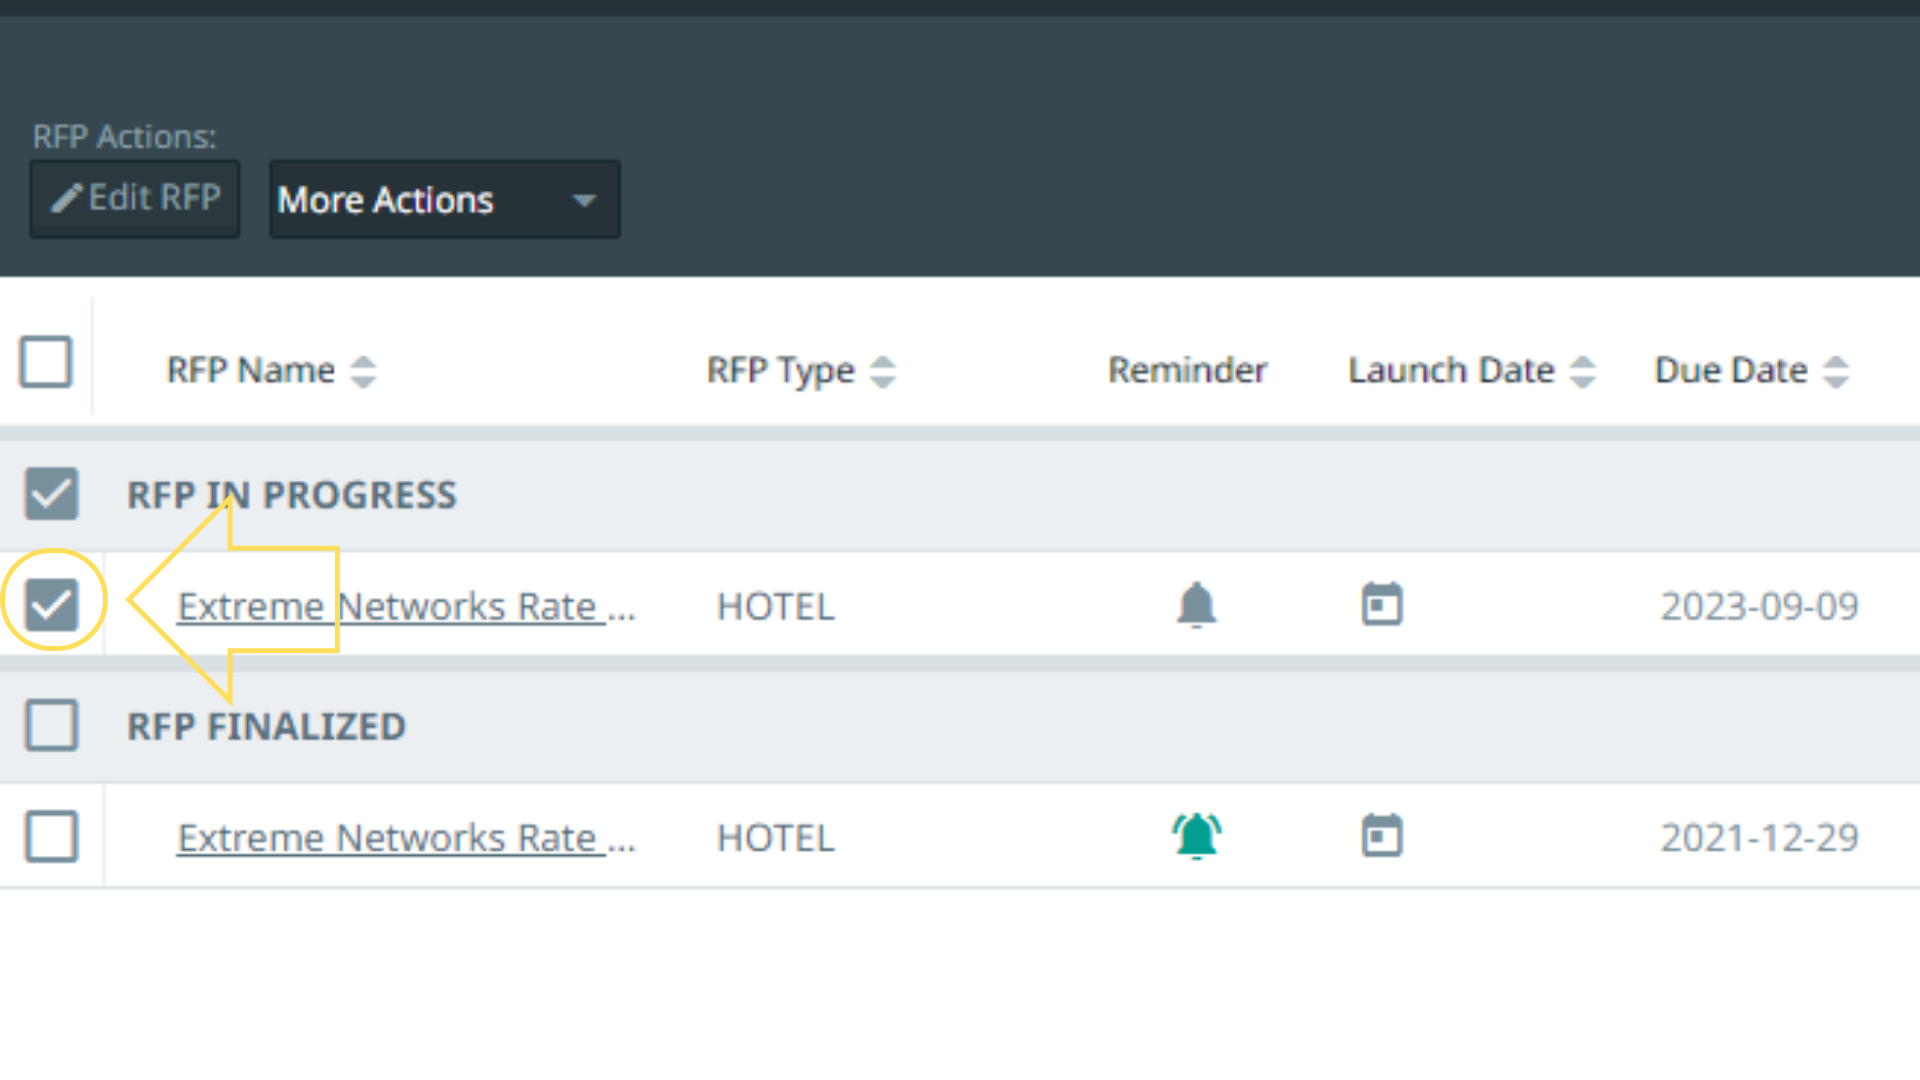Open the More Actions dropdown
The image size is (1920, 1080).
click(444, 200)
